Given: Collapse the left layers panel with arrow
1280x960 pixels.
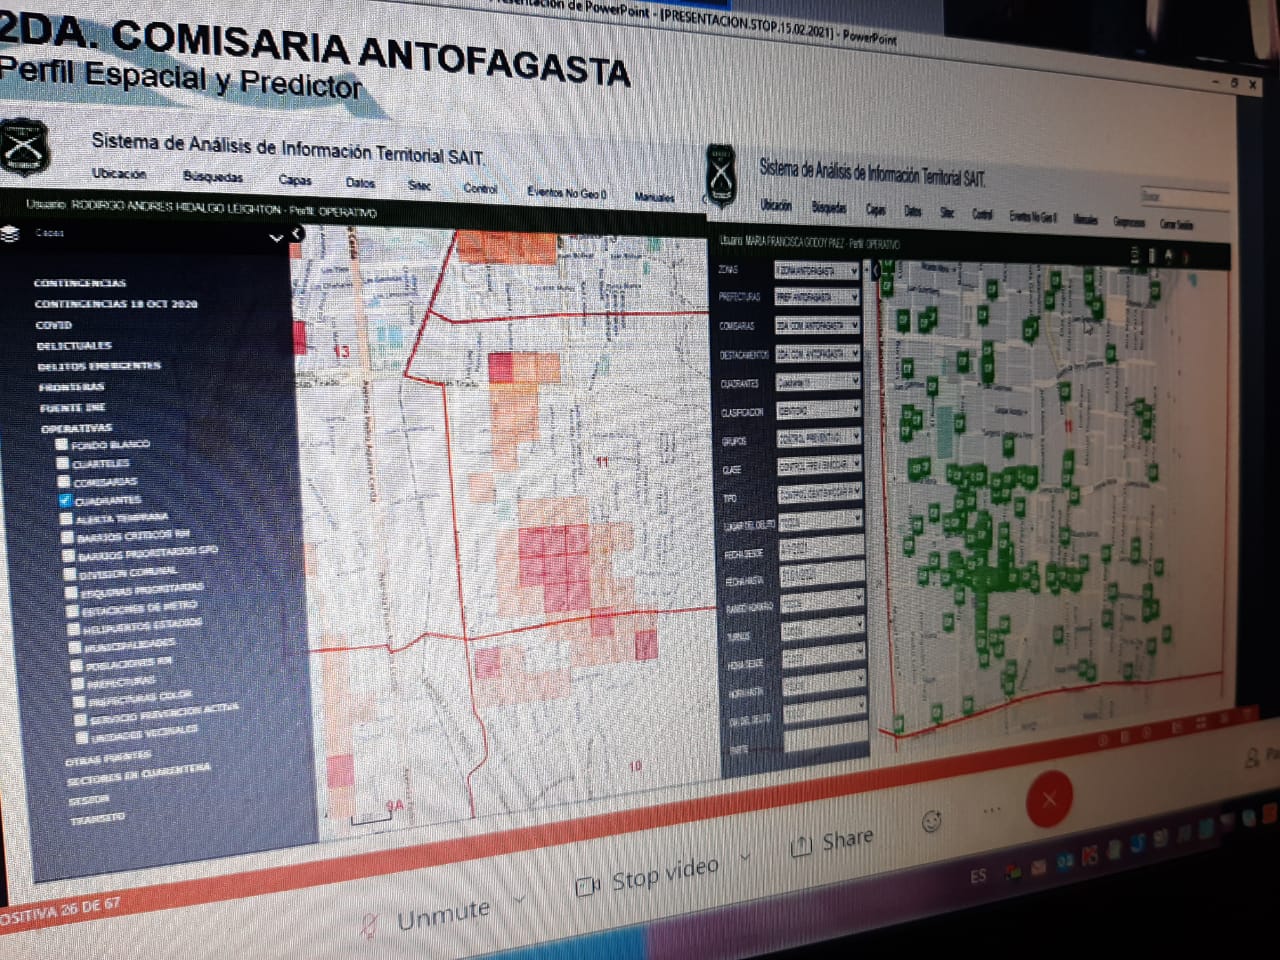Looking at the screenshot, I should coord(297,234).
